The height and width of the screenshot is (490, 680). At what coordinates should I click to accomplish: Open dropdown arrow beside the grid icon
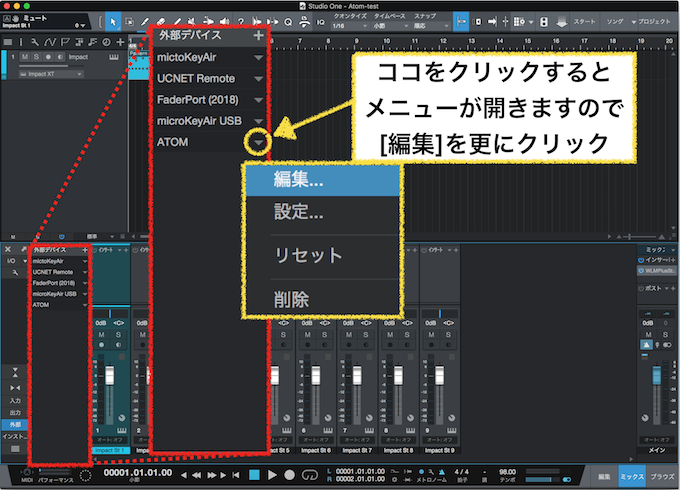coord(531,22)
